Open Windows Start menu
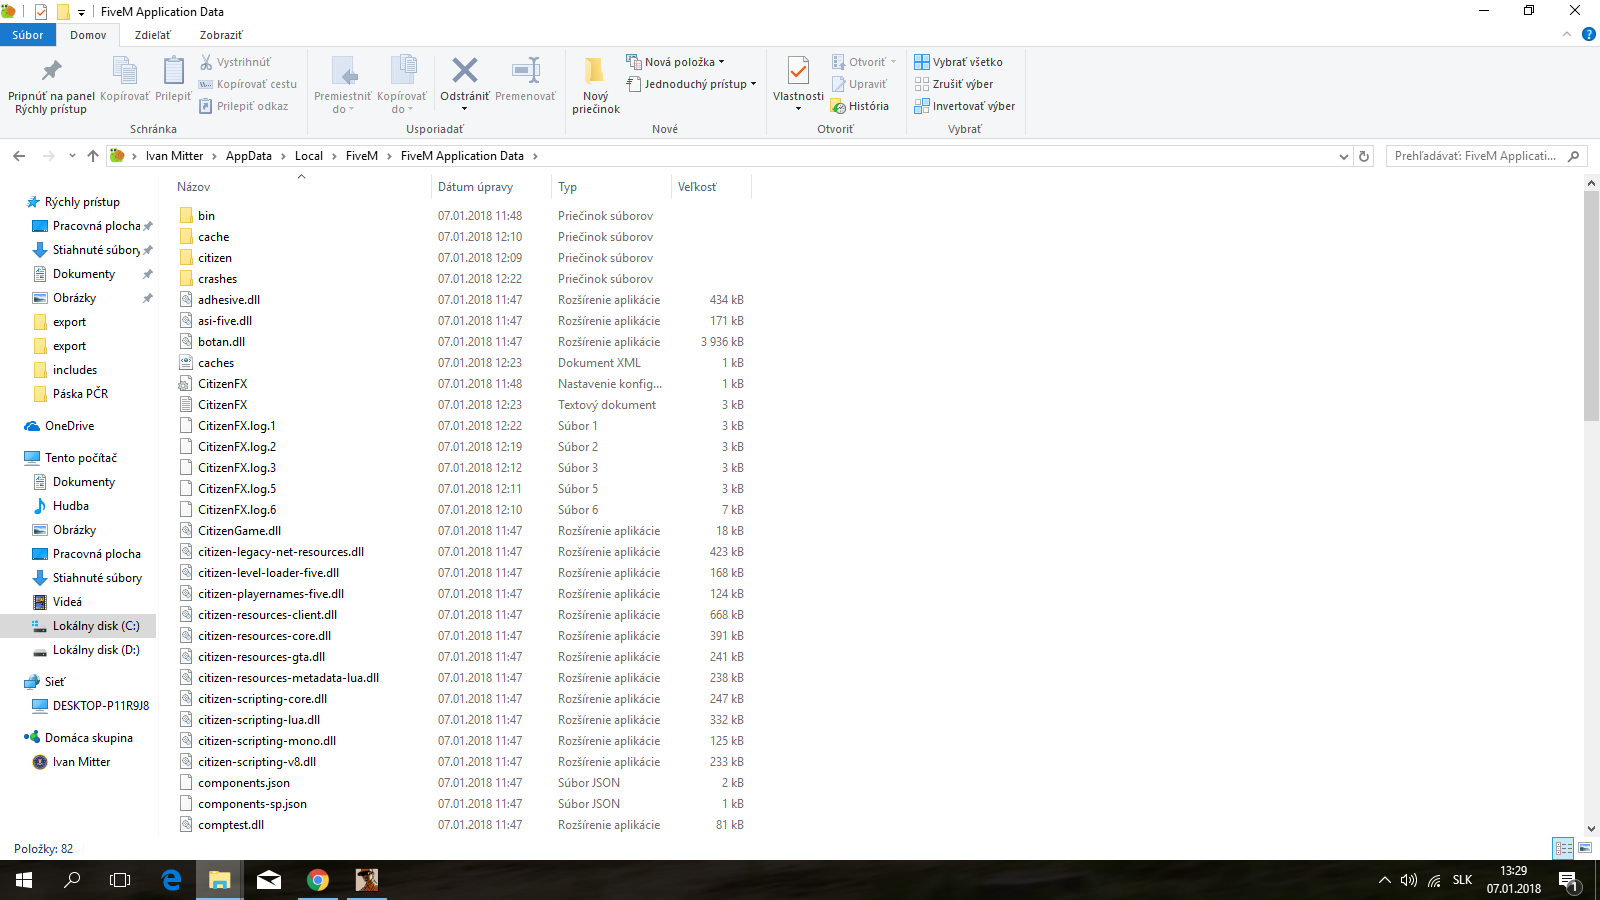This screenshot has width=1600, height=900. pos(24,880)
